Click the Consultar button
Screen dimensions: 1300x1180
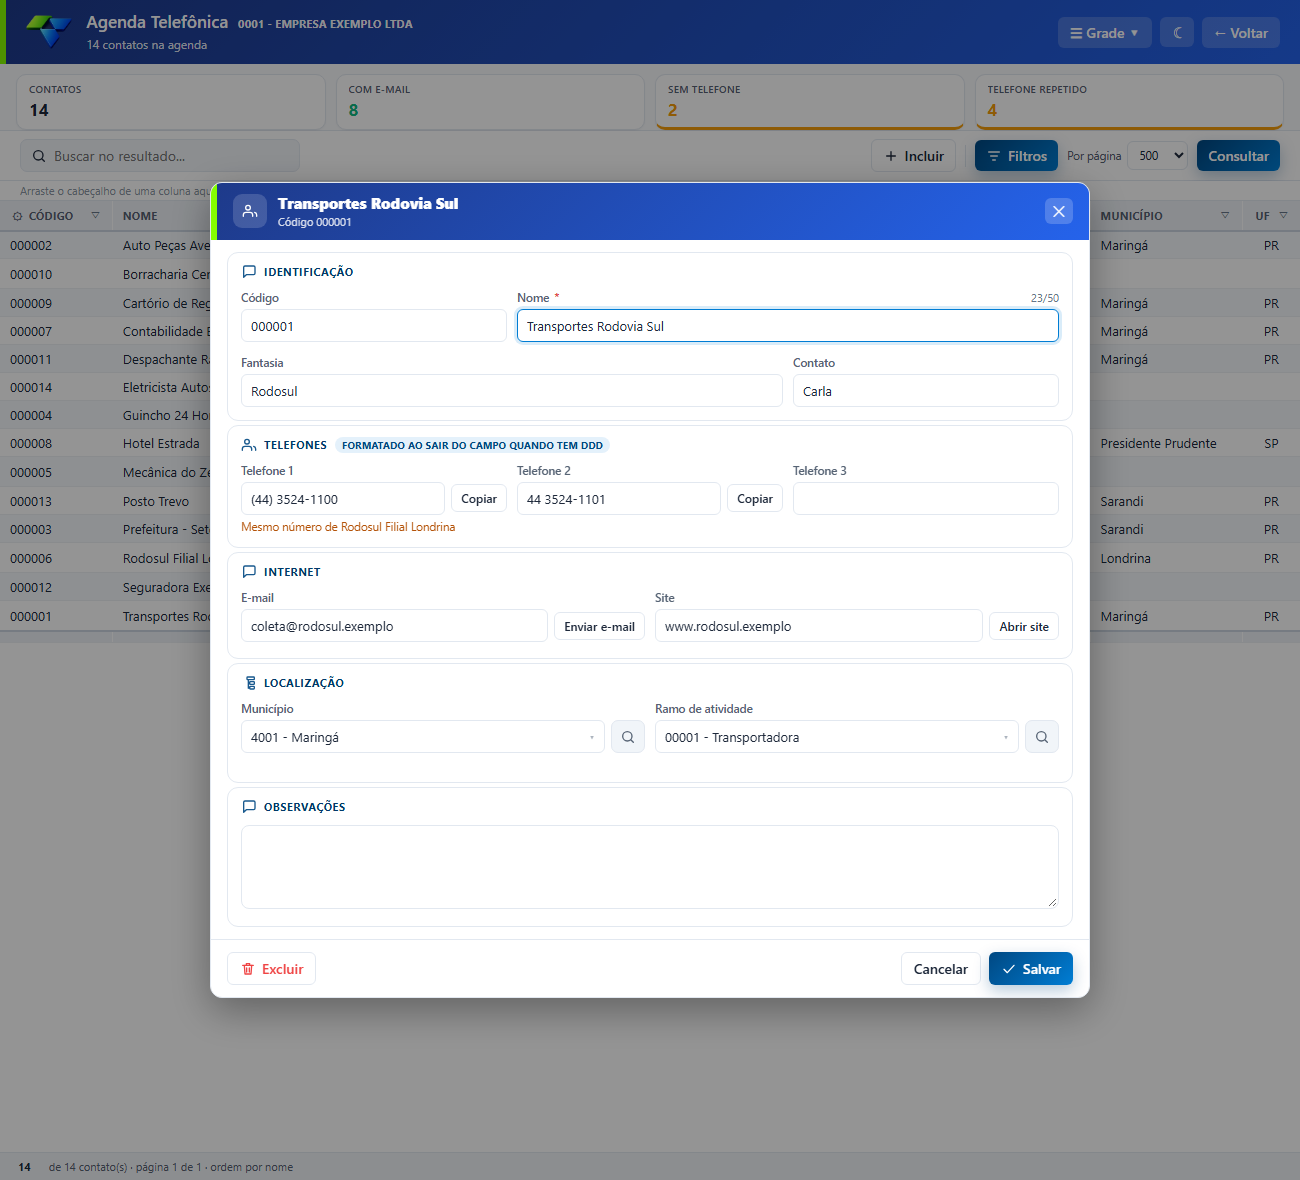[x=1238, y=156]
